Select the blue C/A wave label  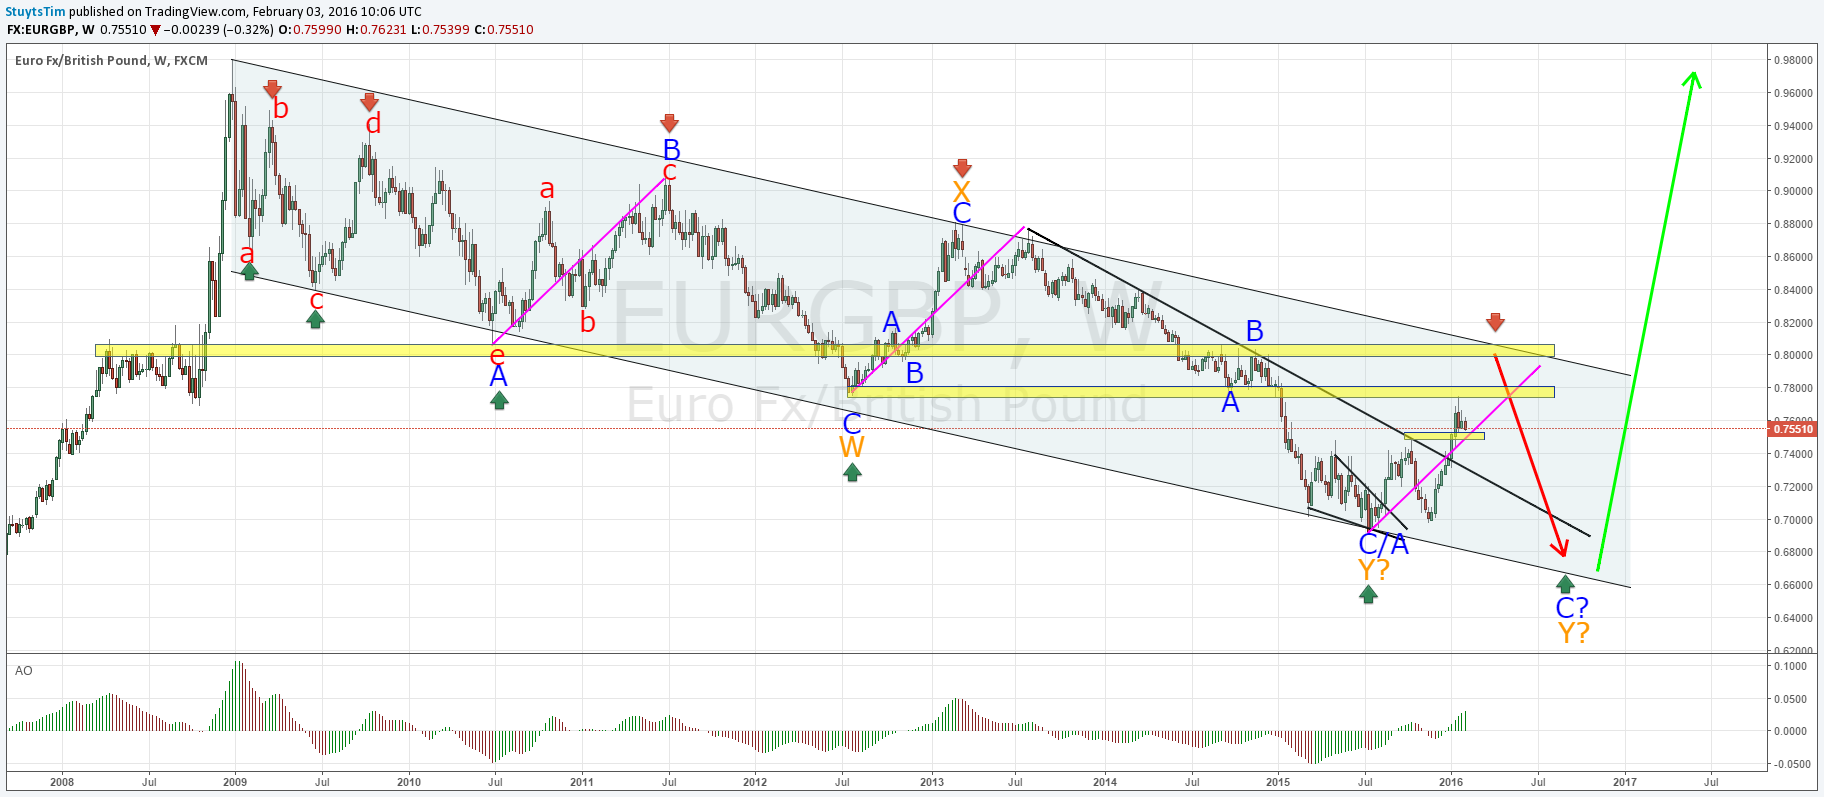click(x=1384, y=544)
